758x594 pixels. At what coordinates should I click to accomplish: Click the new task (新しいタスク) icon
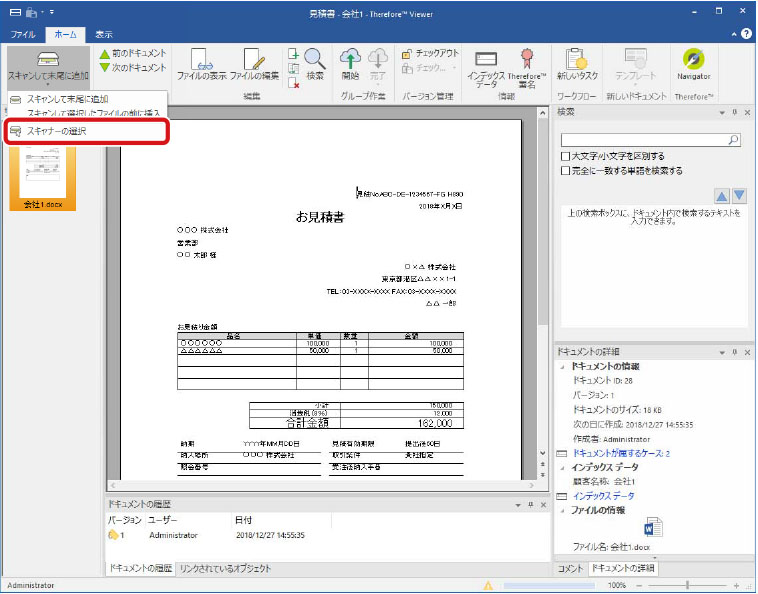point(576,63)
